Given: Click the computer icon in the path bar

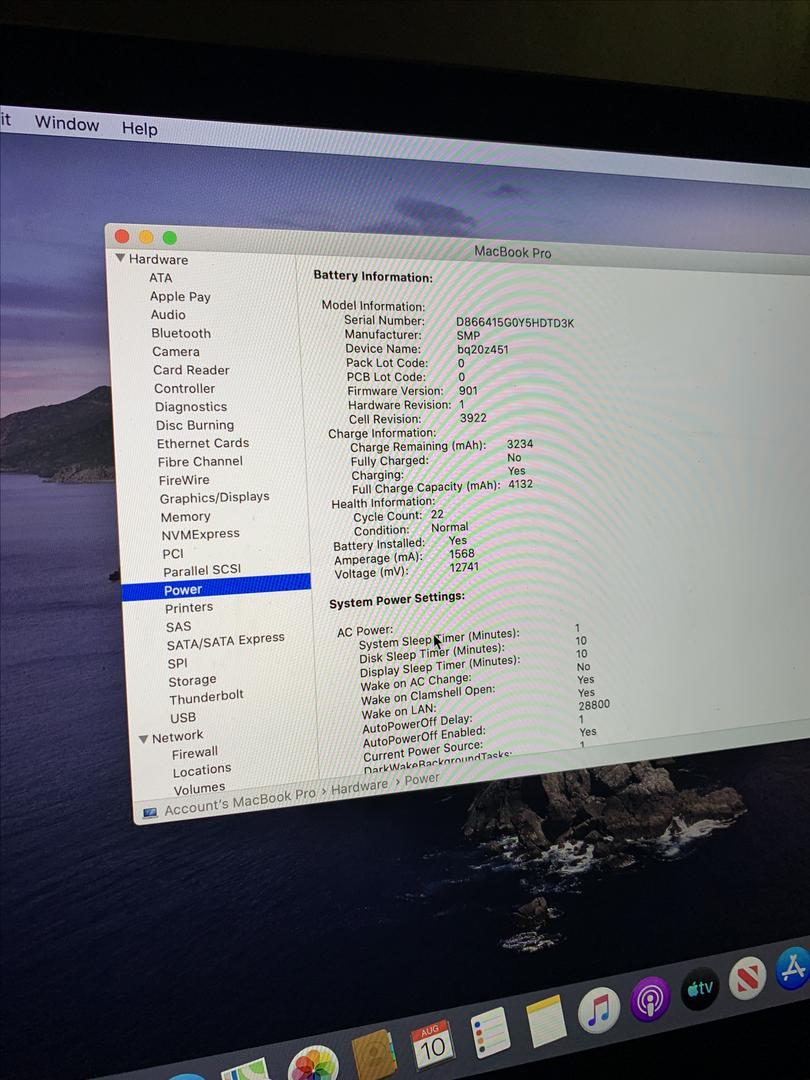Looking at the screenshot, I should coord(149,813).
